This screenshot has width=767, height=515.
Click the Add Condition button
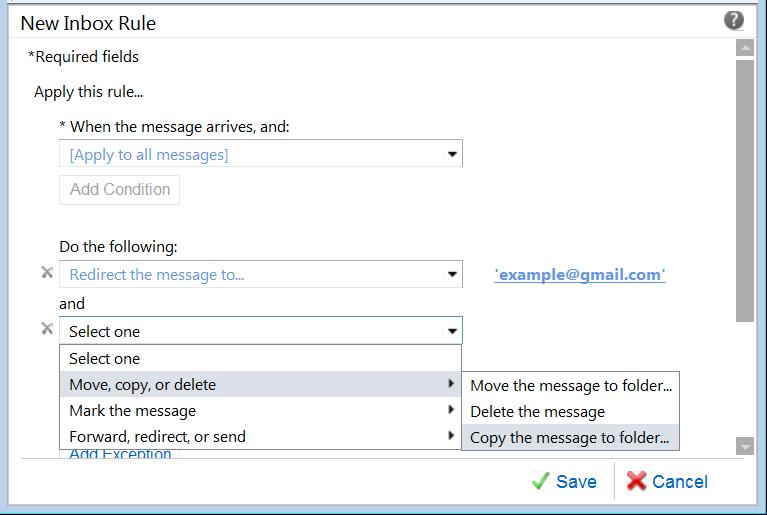coord(120,189)
